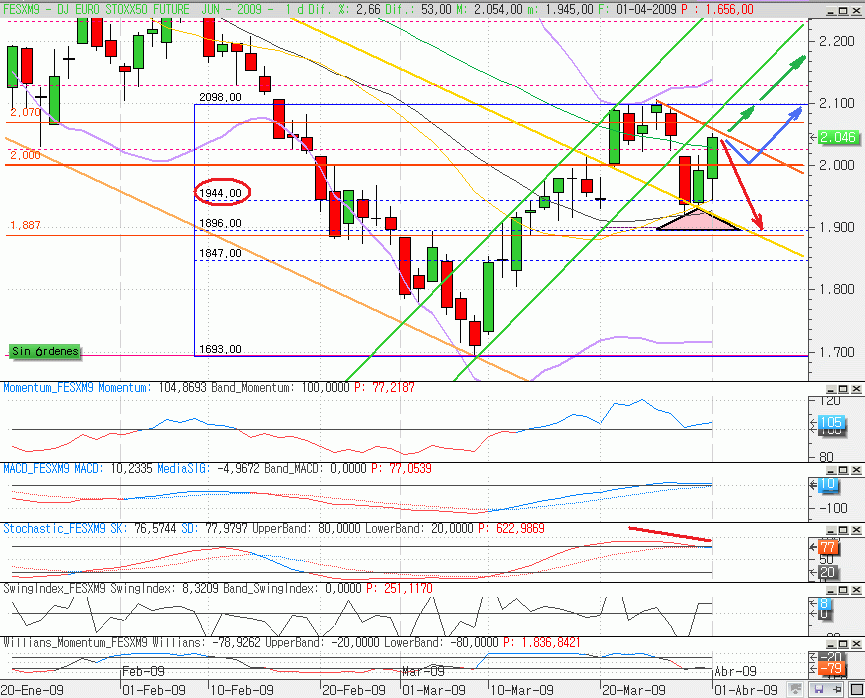865x698 pixels.
Task: Minimize the MACD indicator panel
Action: click(830, 470)
